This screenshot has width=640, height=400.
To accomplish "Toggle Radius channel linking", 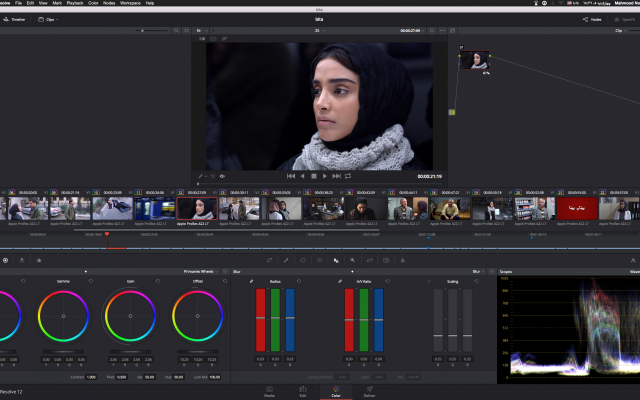I will coord(251,281).
